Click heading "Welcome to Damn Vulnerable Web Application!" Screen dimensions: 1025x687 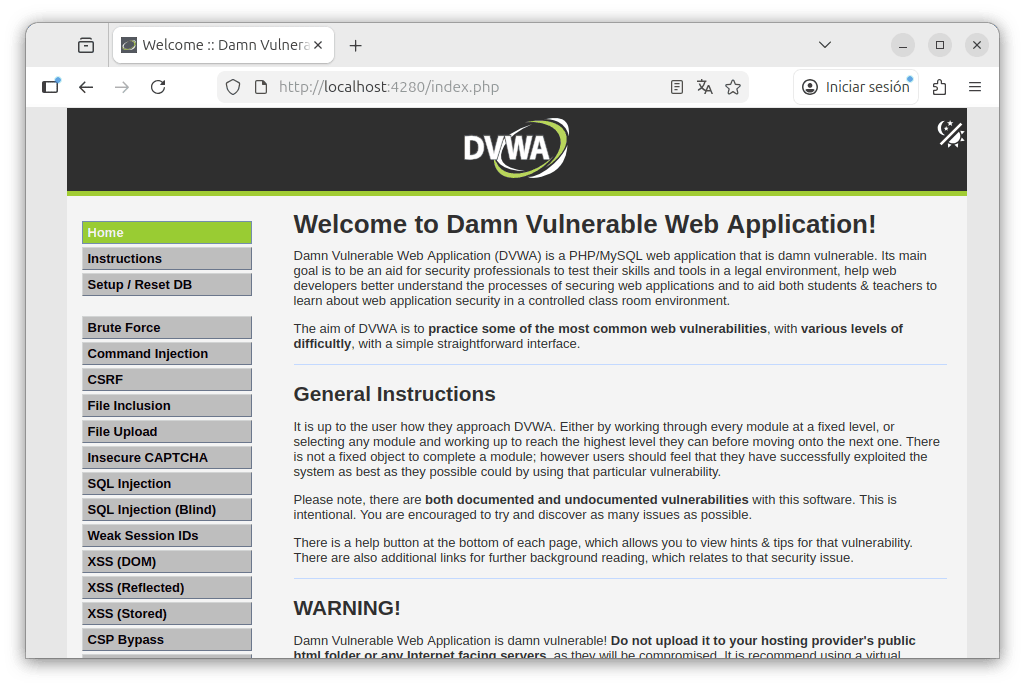point(584,224)
